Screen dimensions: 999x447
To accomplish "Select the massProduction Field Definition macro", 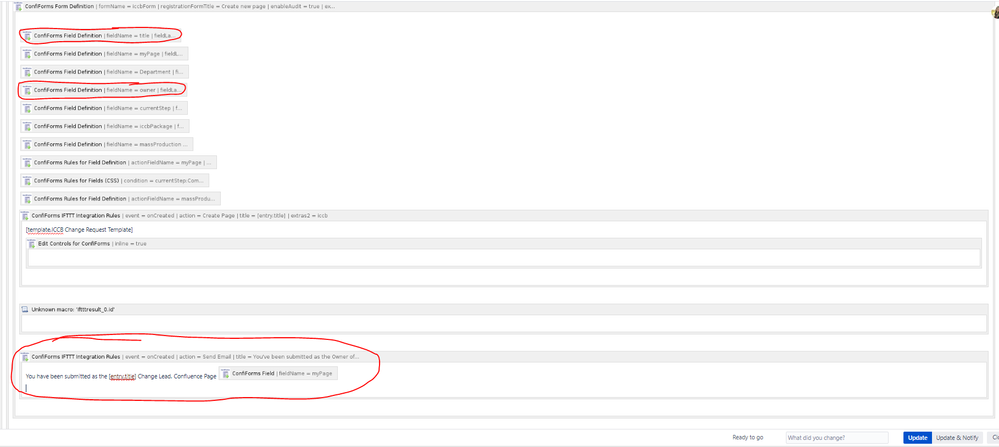I will pos(106,145).
